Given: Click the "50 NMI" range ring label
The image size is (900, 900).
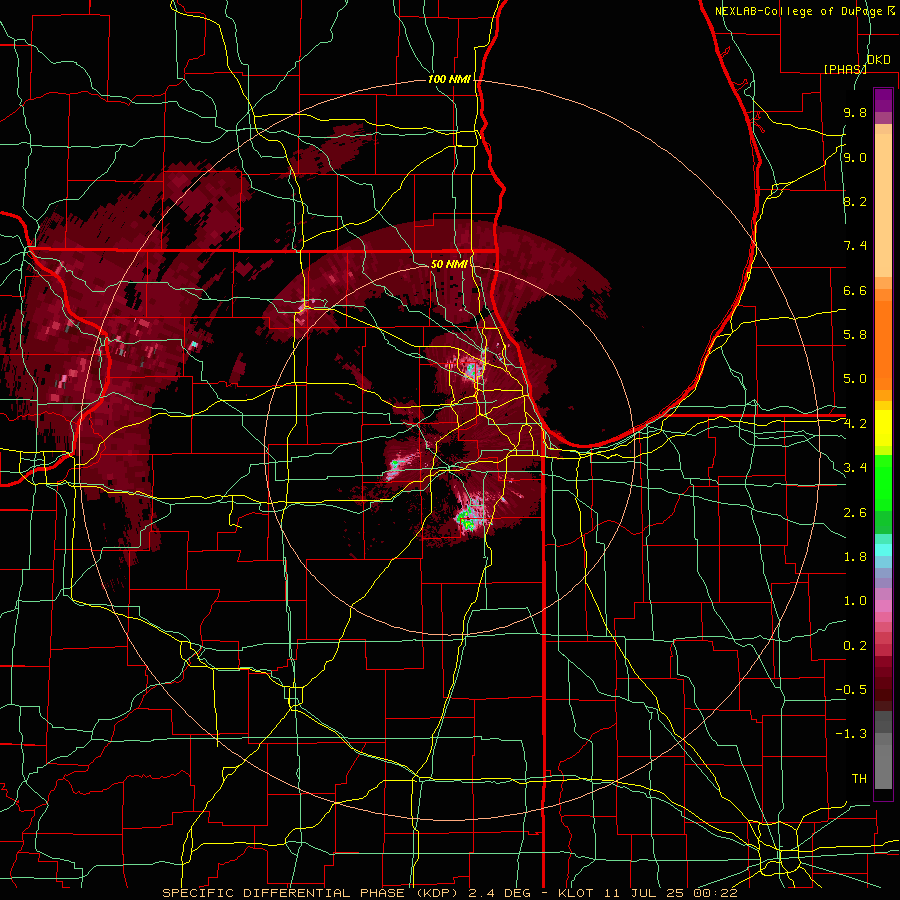Looking at the screenshot, I should click(449, 264).
